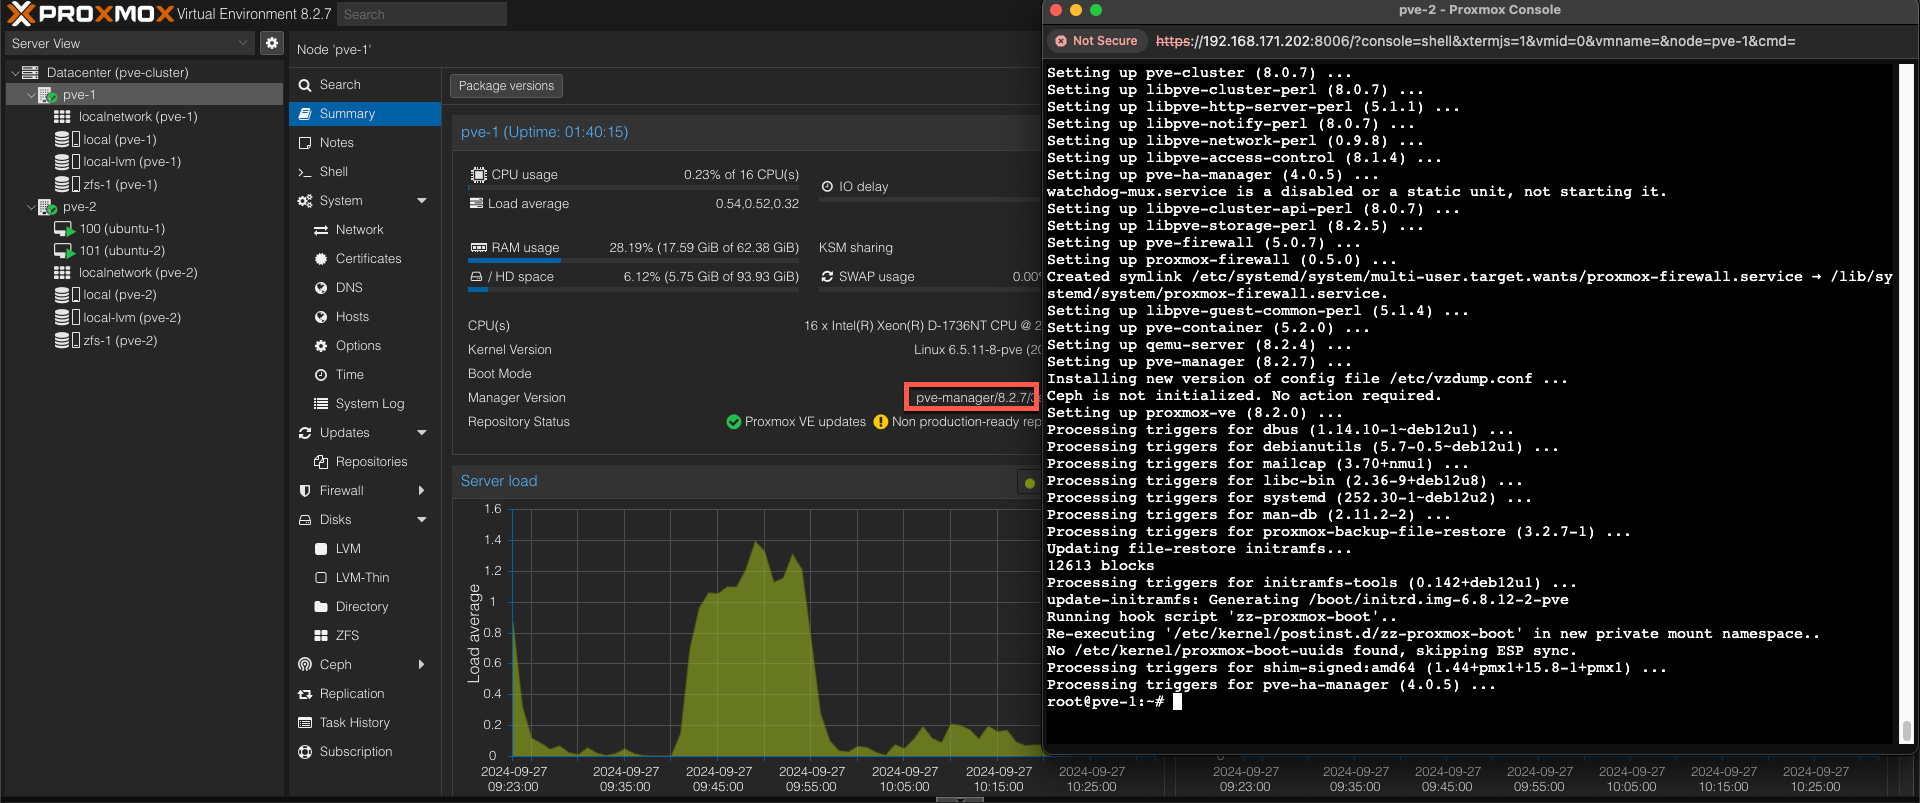Click the Not Secure badge in console window
1920x803 pixels.
[x=1096, y=41]
